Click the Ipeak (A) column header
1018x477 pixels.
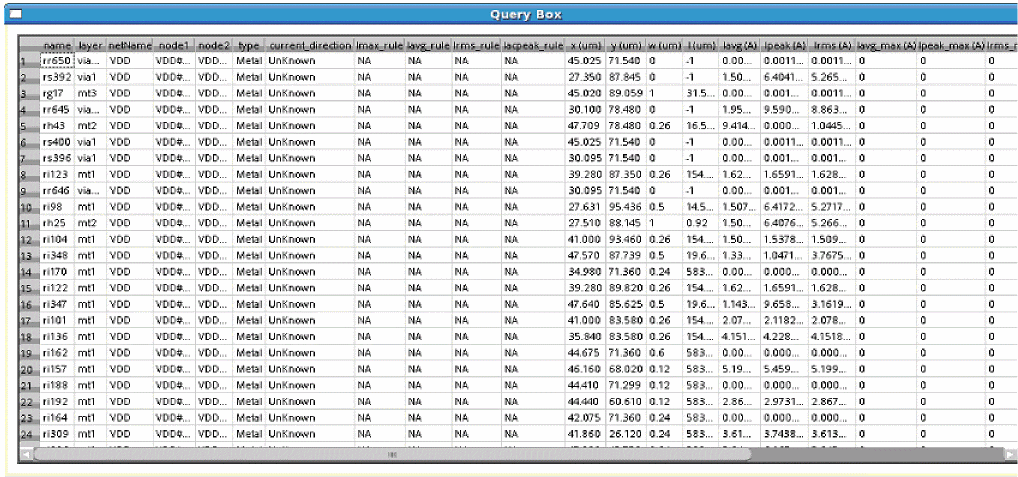click(784, 46)
